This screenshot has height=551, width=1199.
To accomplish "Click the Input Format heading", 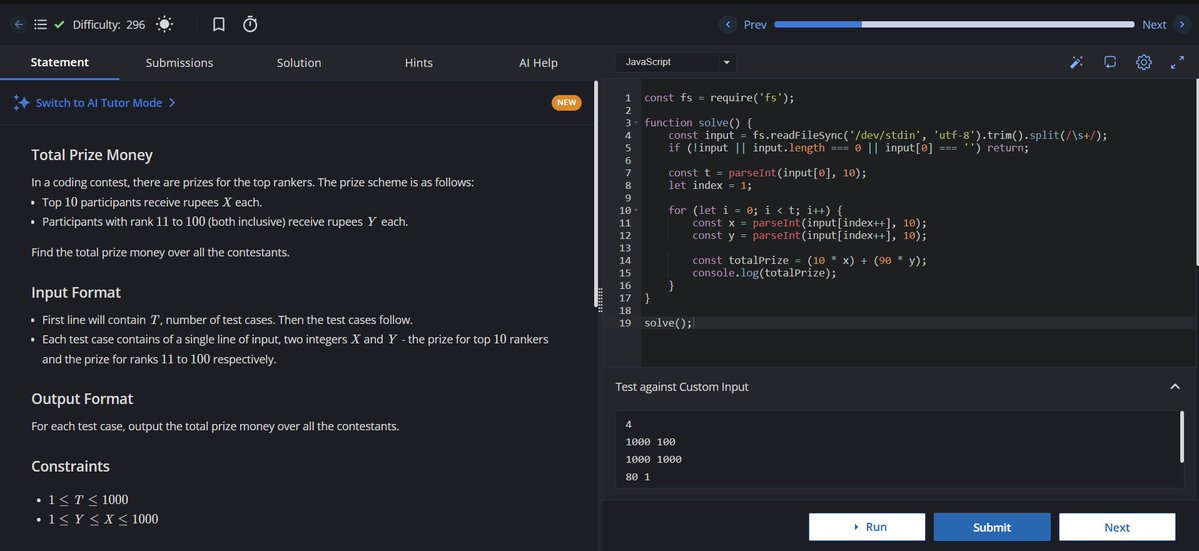I will (76, 293).
